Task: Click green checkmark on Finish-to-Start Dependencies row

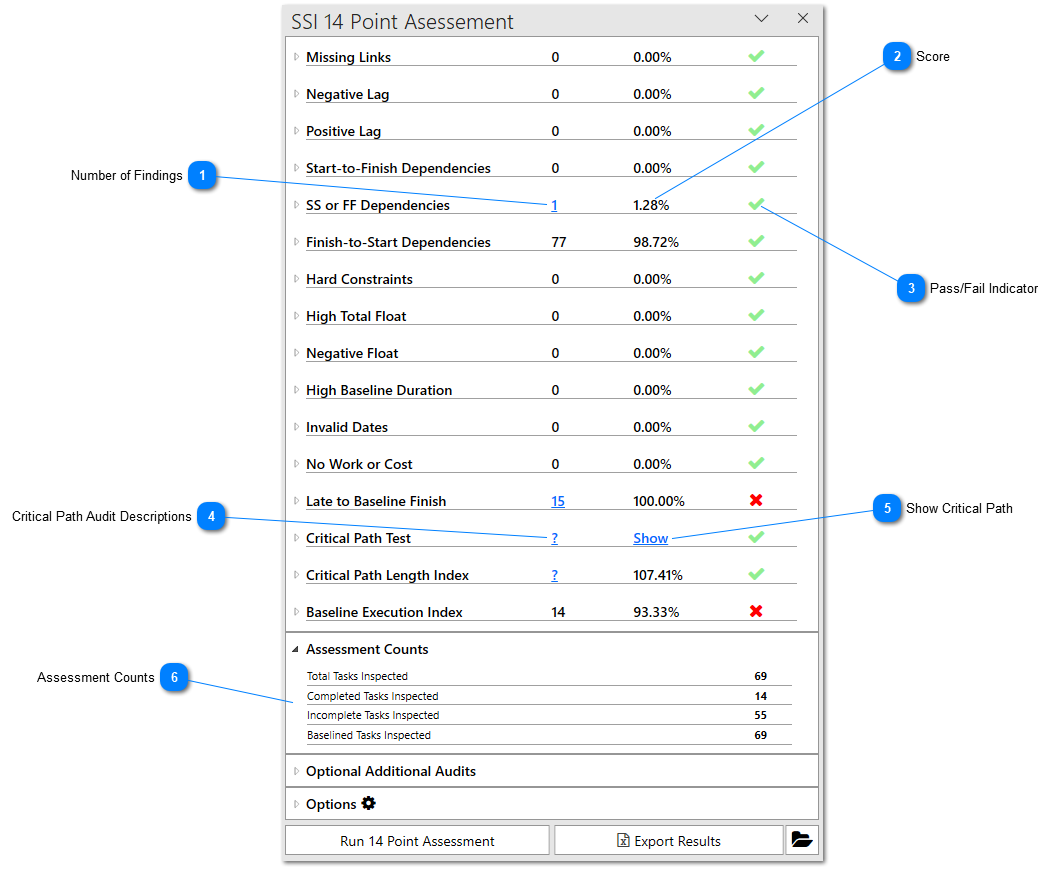Action: point(756,241)
